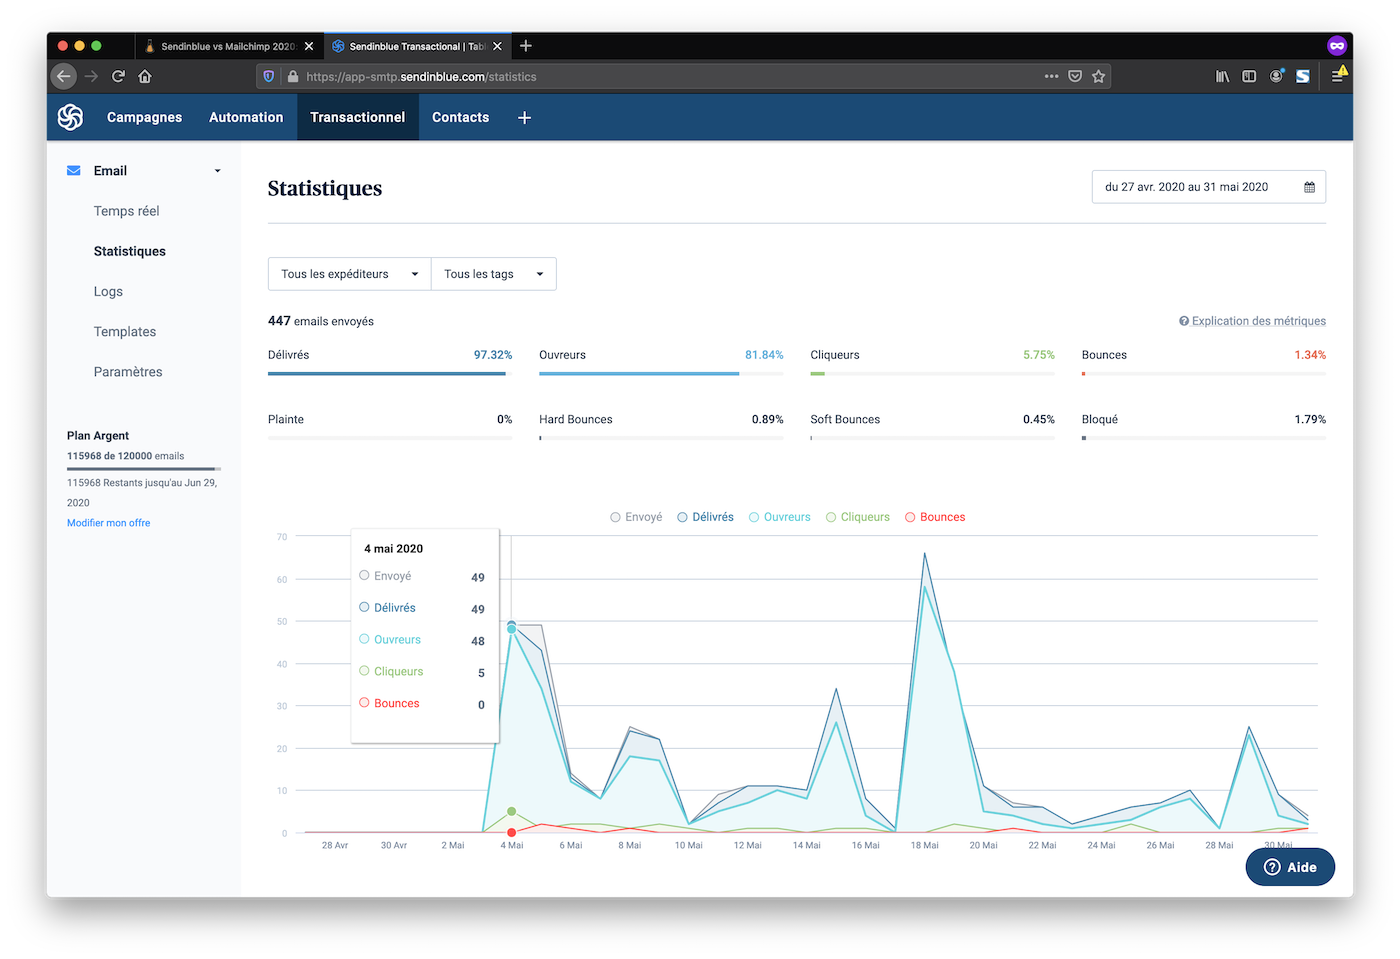Go to the browser home icon
The image size is (1400, 959).
point(145,76)
